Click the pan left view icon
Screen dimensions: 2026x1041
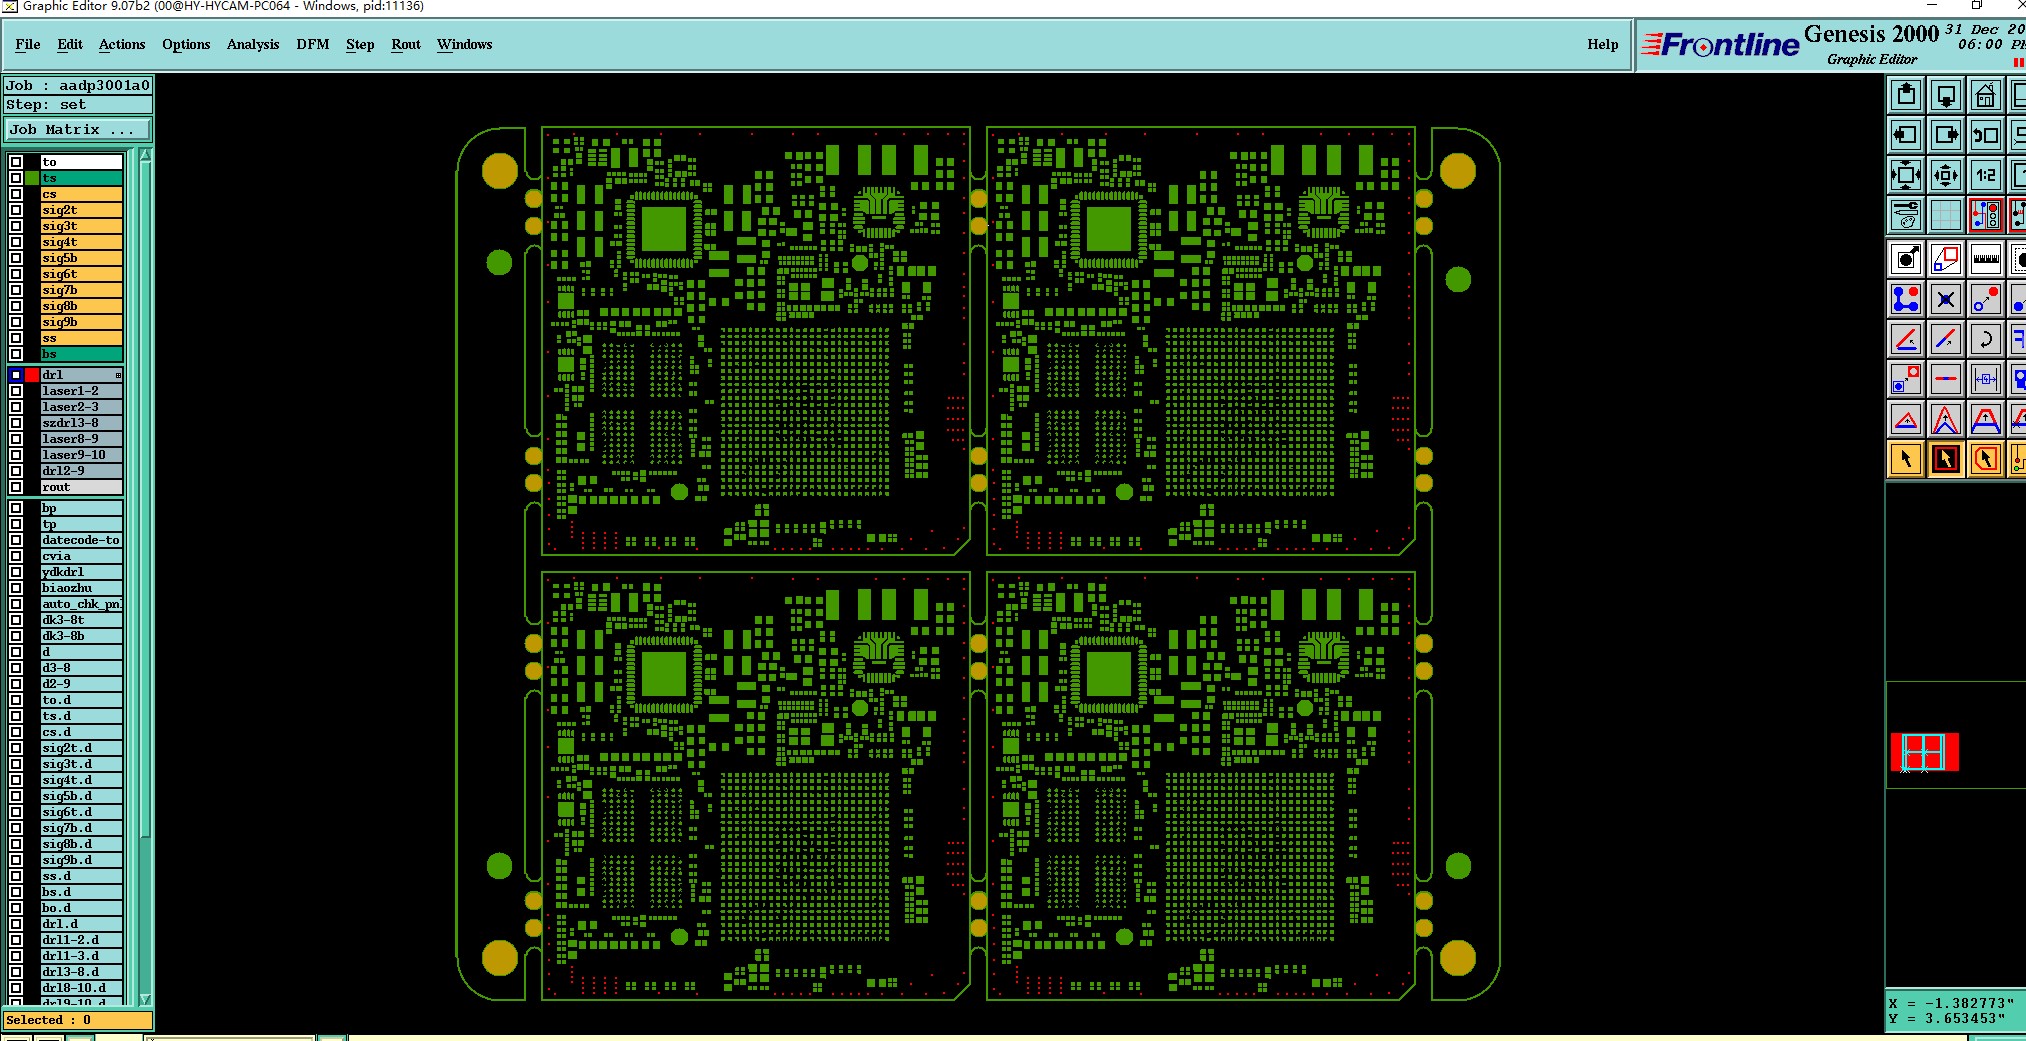click(x=1906, y=134)
